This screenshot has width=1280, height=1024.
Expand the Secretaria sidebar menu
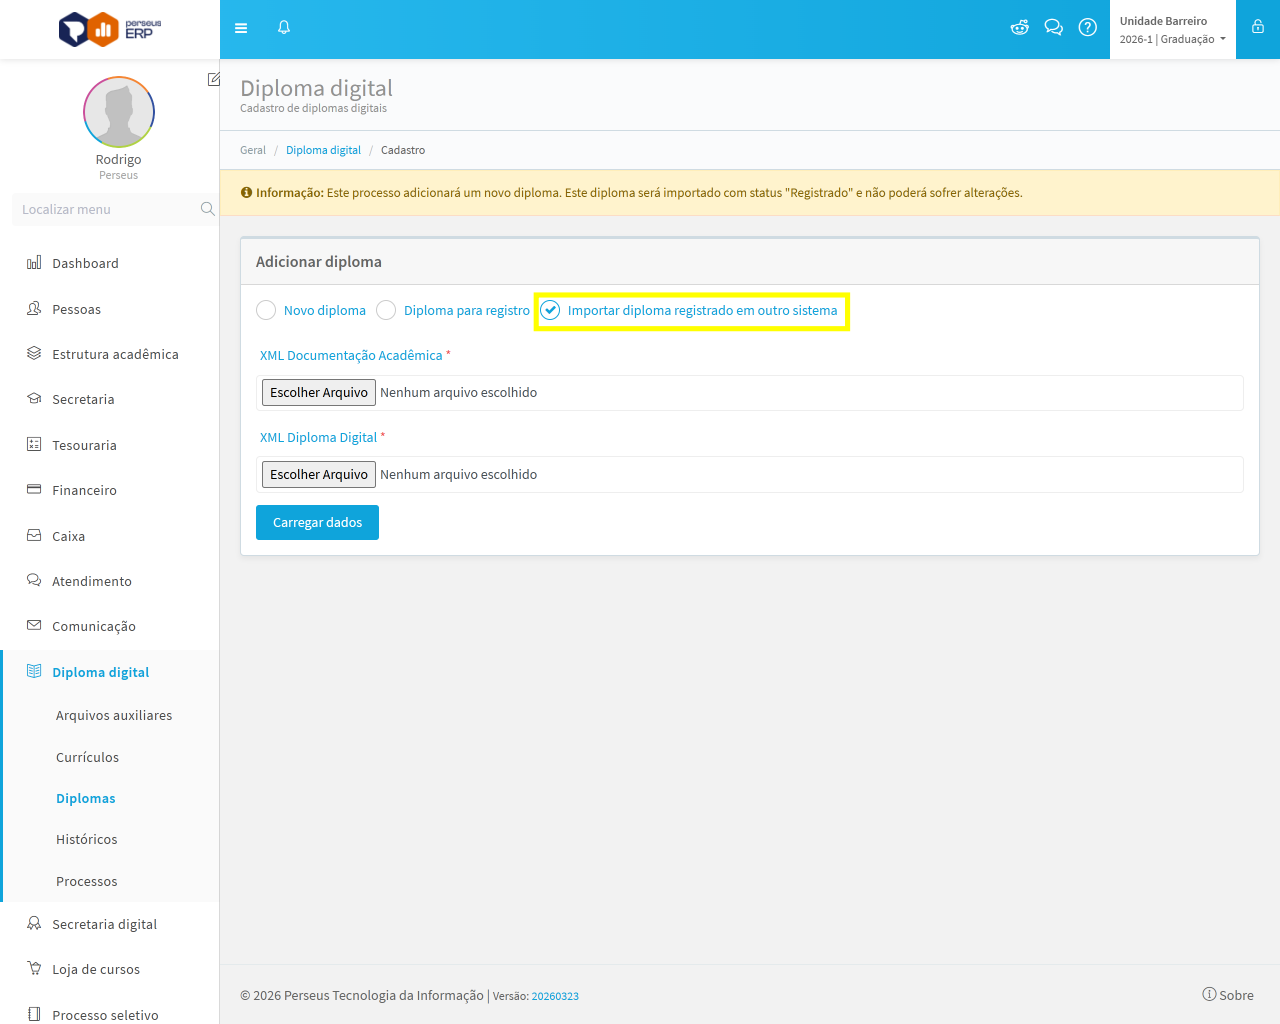pyautogui.click(x=83, y=399)
